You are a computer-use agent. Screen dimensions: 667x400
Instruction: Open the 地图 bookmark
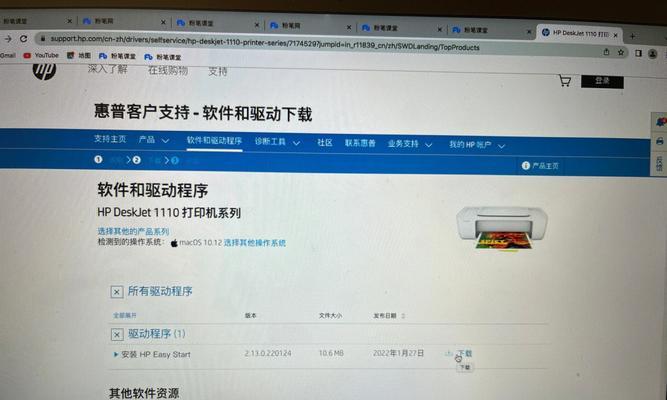click(79, 55)
